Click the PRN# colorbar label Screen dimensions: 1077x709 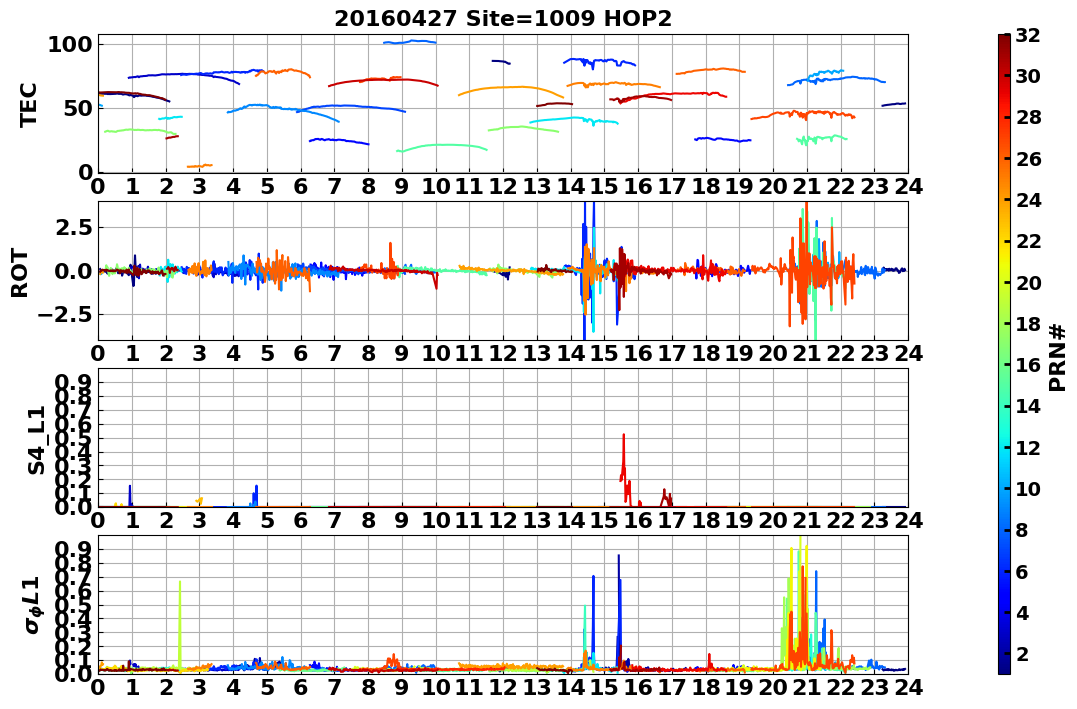point(1058,358)
